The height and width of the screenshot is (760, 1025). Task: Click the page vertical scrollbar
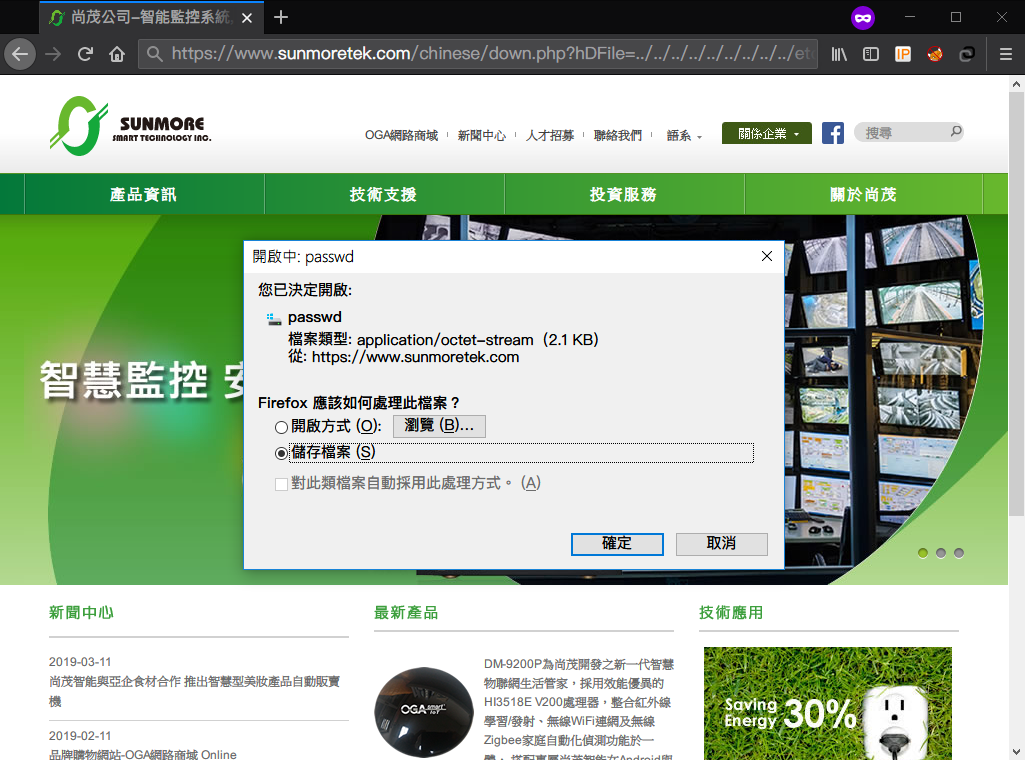pyautogui.click(x=1016, y=304)
